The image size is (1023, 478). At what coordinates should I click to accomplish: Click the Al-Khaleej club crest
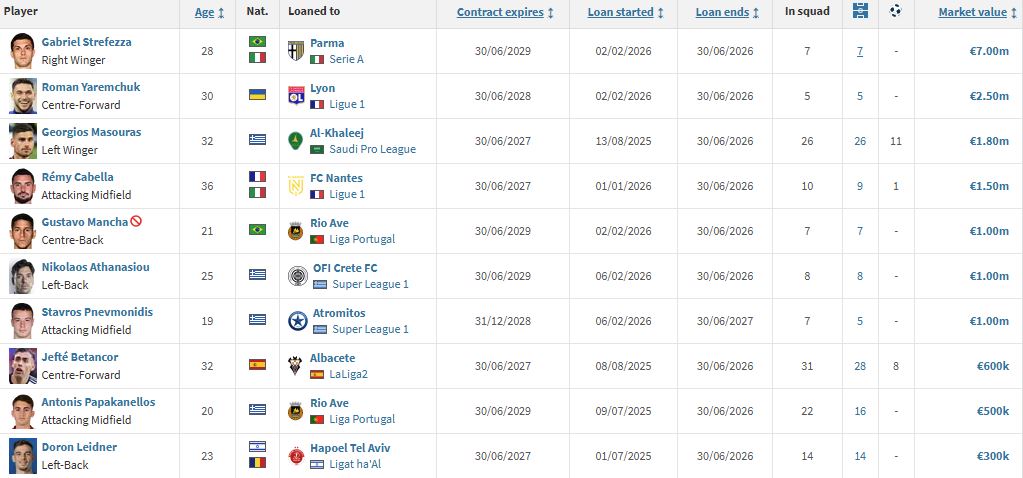pyautogui.click(x=295, y=140)
